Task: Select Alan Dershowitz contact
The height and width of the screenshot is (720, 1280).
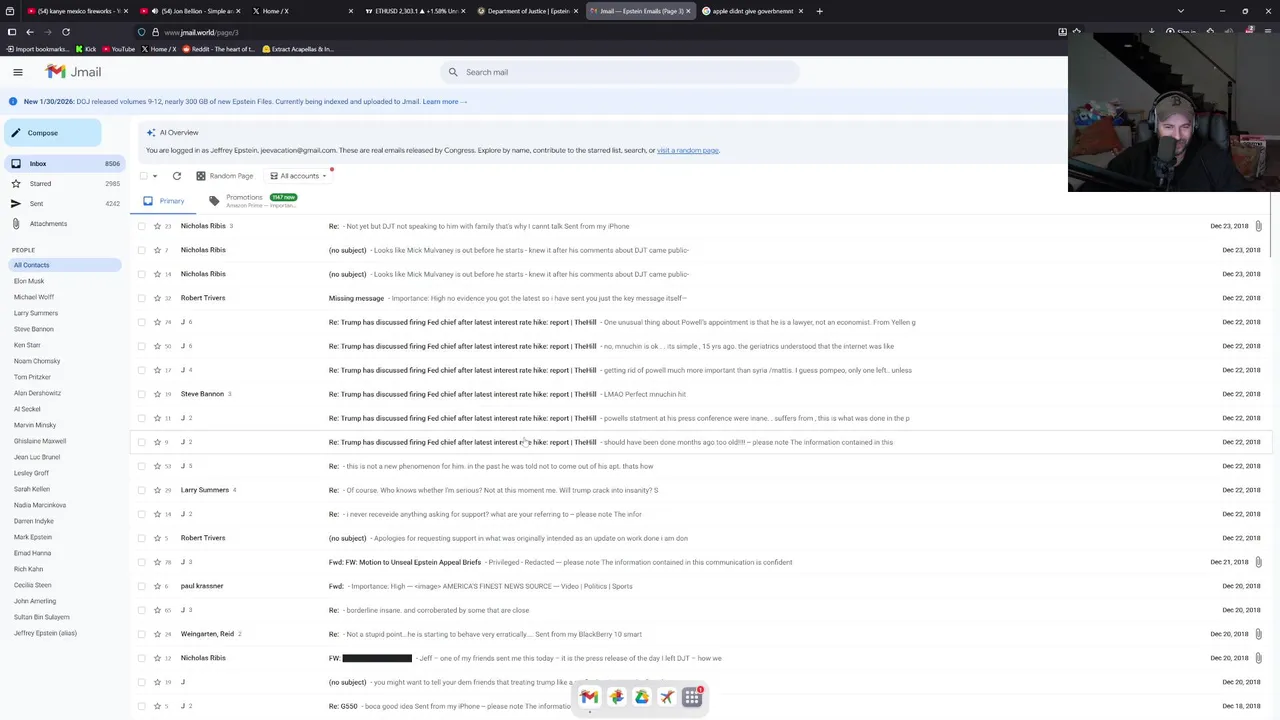Action: click(x=37, y=393)
